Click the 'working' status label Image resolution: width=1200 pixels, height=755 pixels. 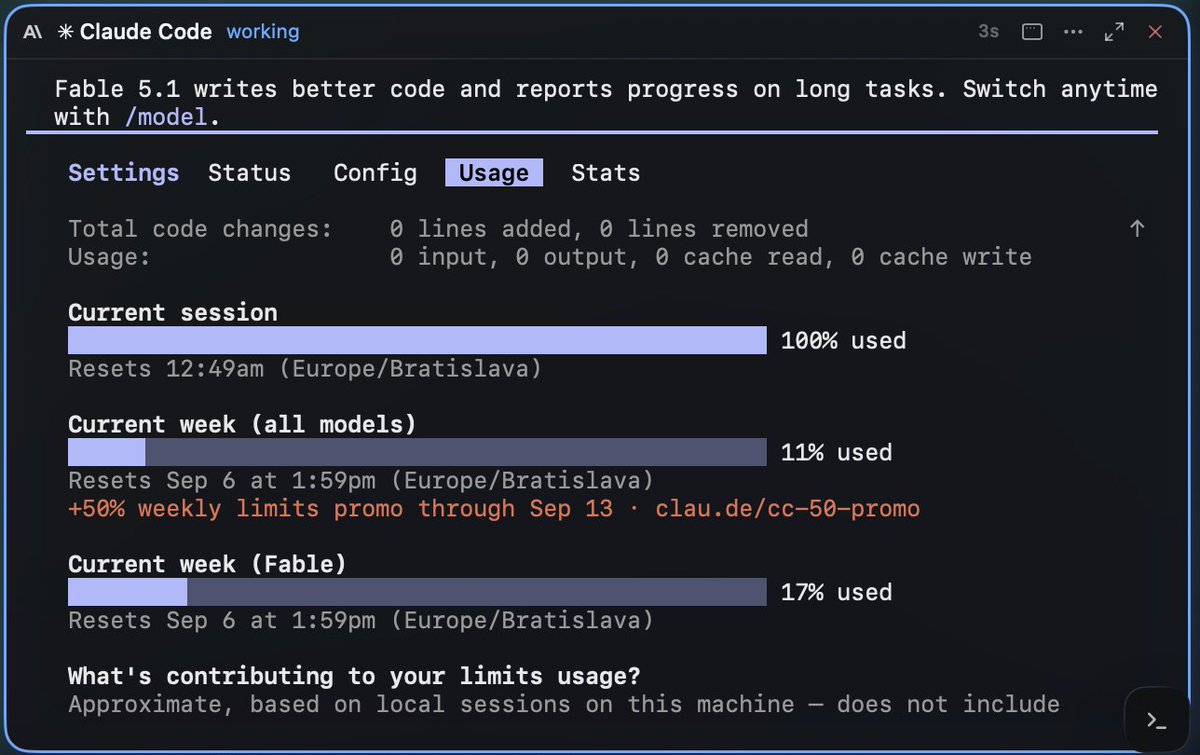coord(263,32)
